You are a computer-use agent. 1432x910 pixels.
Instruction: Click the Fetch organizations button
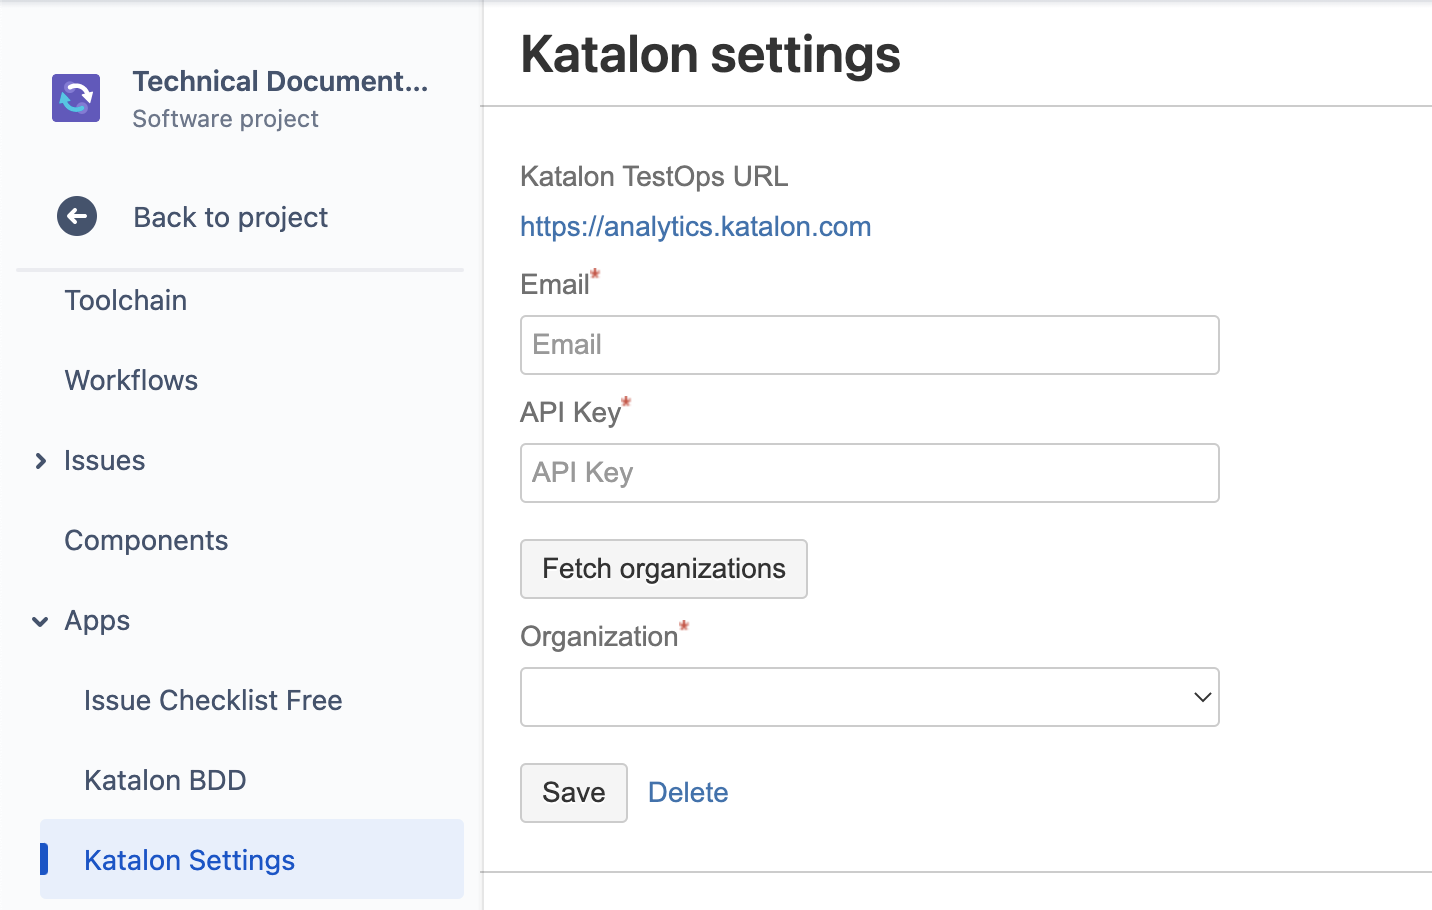(663, 569)
